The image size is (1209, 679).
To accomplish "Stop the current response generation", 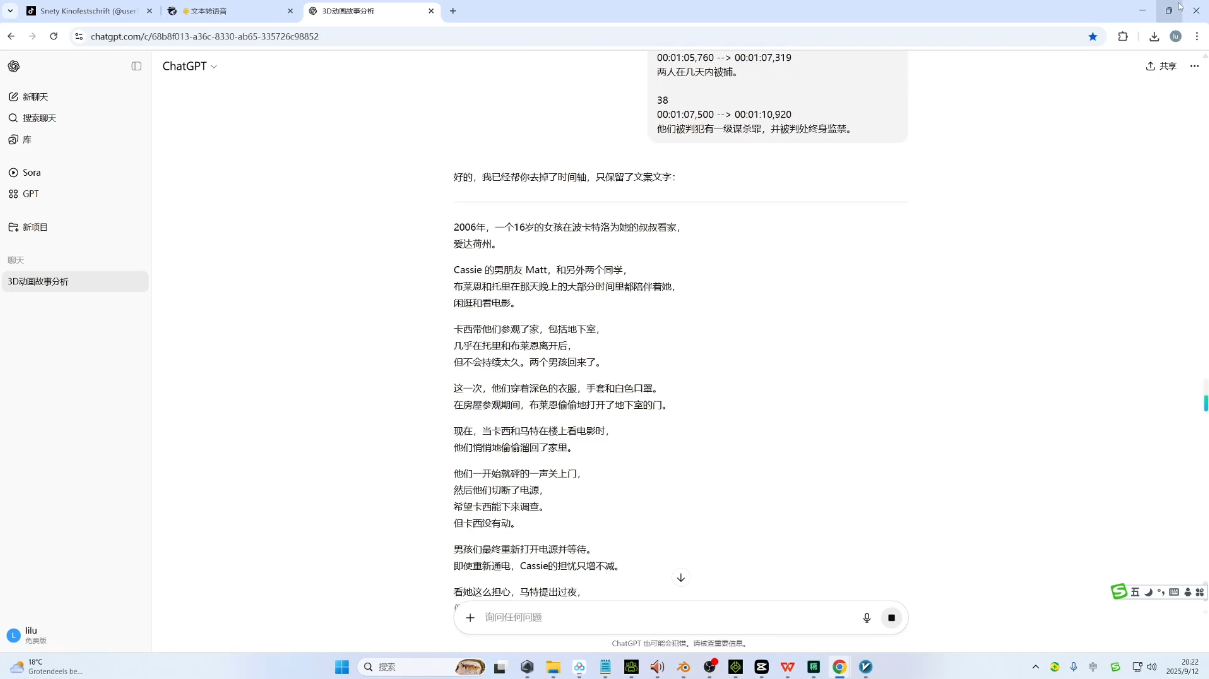I will click(x=890, y=617).
